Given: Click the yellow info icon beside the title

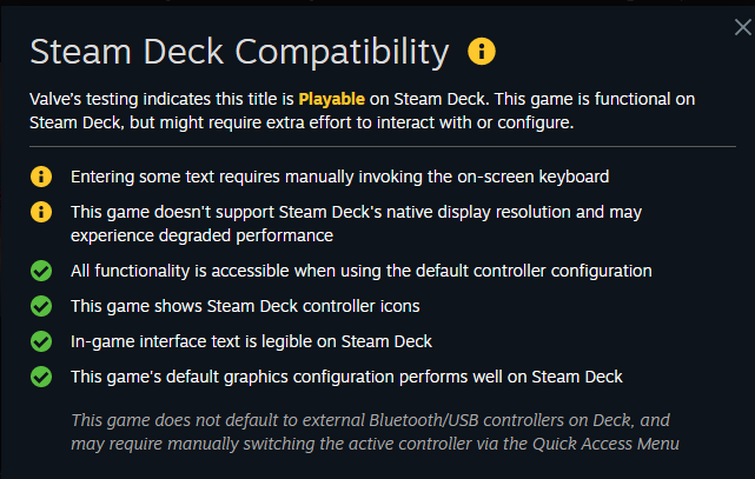Looking at the screenshot, I should [x=482, y=51].
